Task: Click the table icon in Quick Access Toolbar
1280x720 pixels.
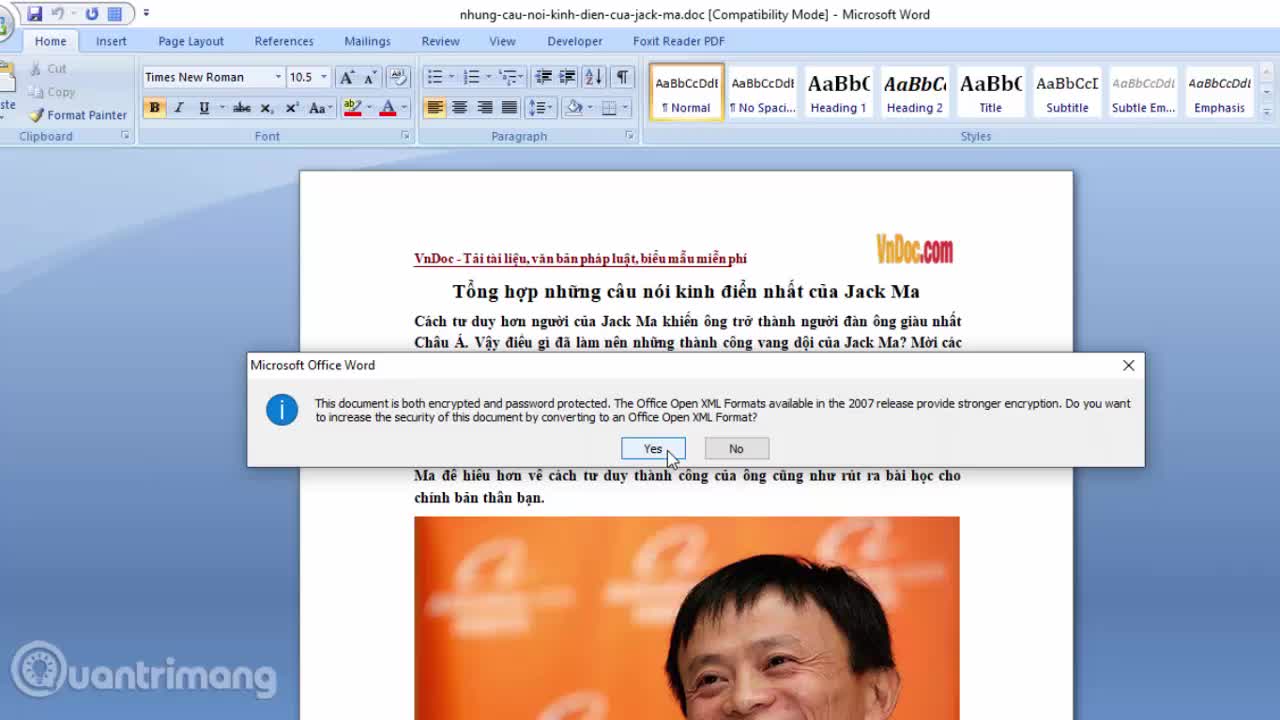Action: [115, 14]
